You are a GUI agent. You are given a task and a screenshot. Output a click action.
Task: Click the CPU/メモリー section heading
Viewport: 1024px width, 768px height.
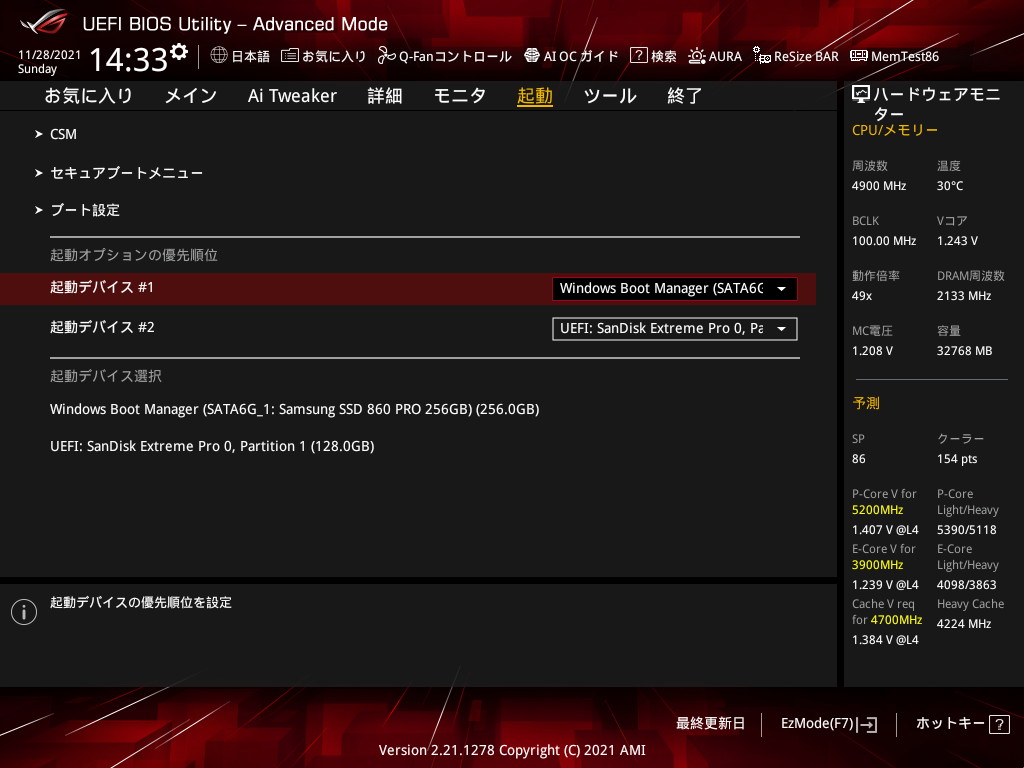895,131
